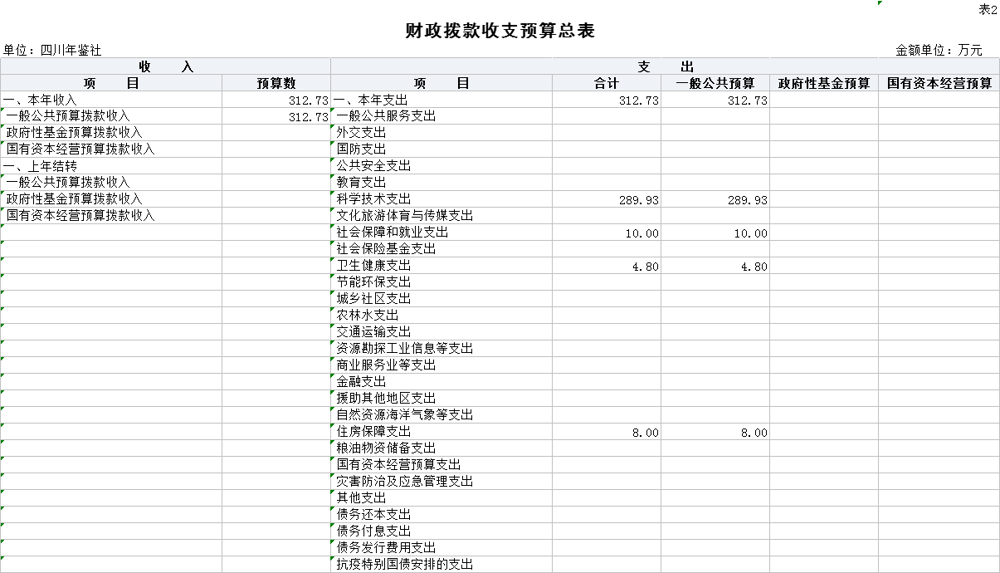Select the 社会保障和就业支出 cell

click(x=392, y=233)
